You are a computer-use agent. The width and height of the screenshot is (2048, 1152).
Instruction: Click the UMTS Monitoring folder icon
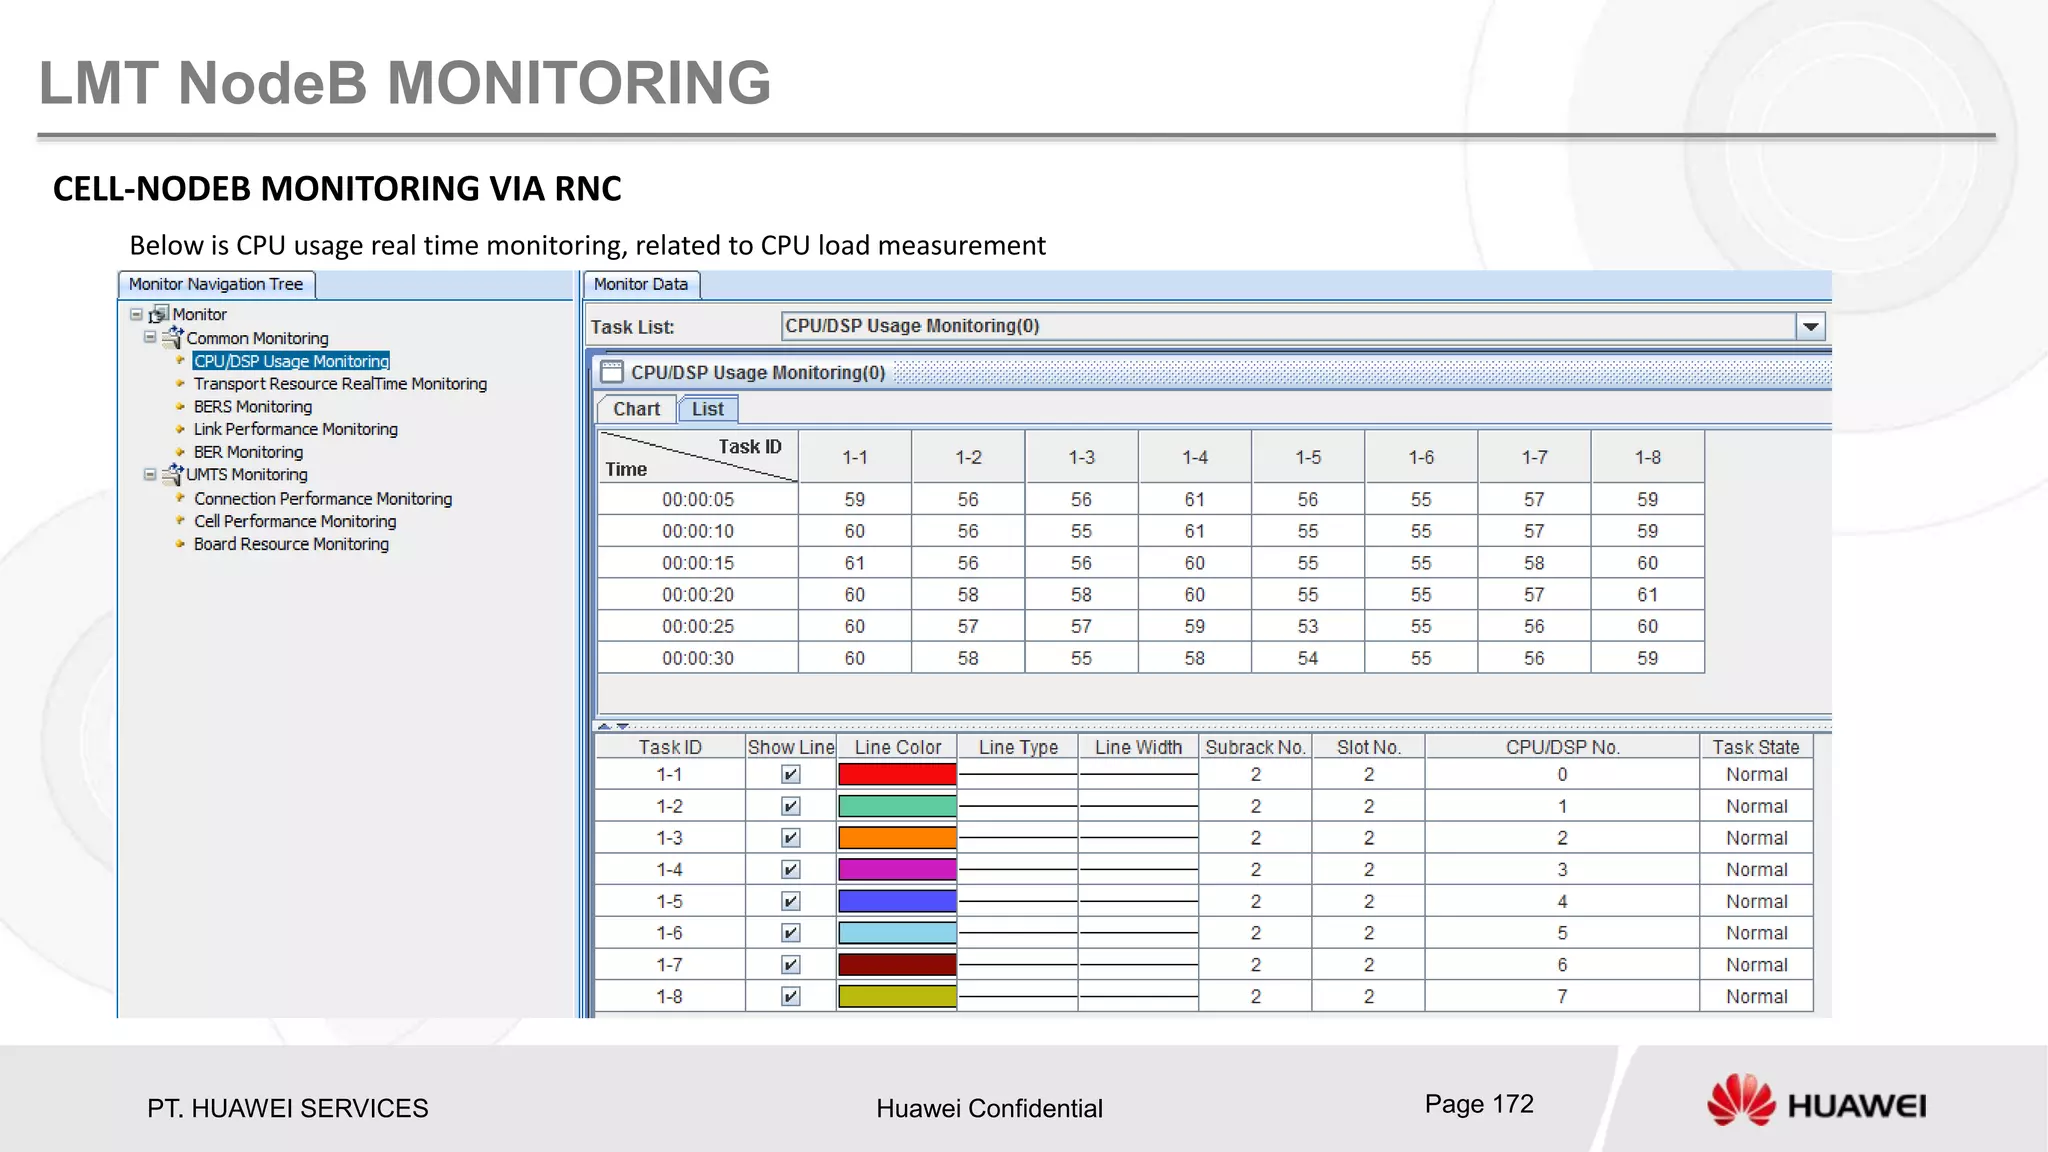tap(172, 474)
